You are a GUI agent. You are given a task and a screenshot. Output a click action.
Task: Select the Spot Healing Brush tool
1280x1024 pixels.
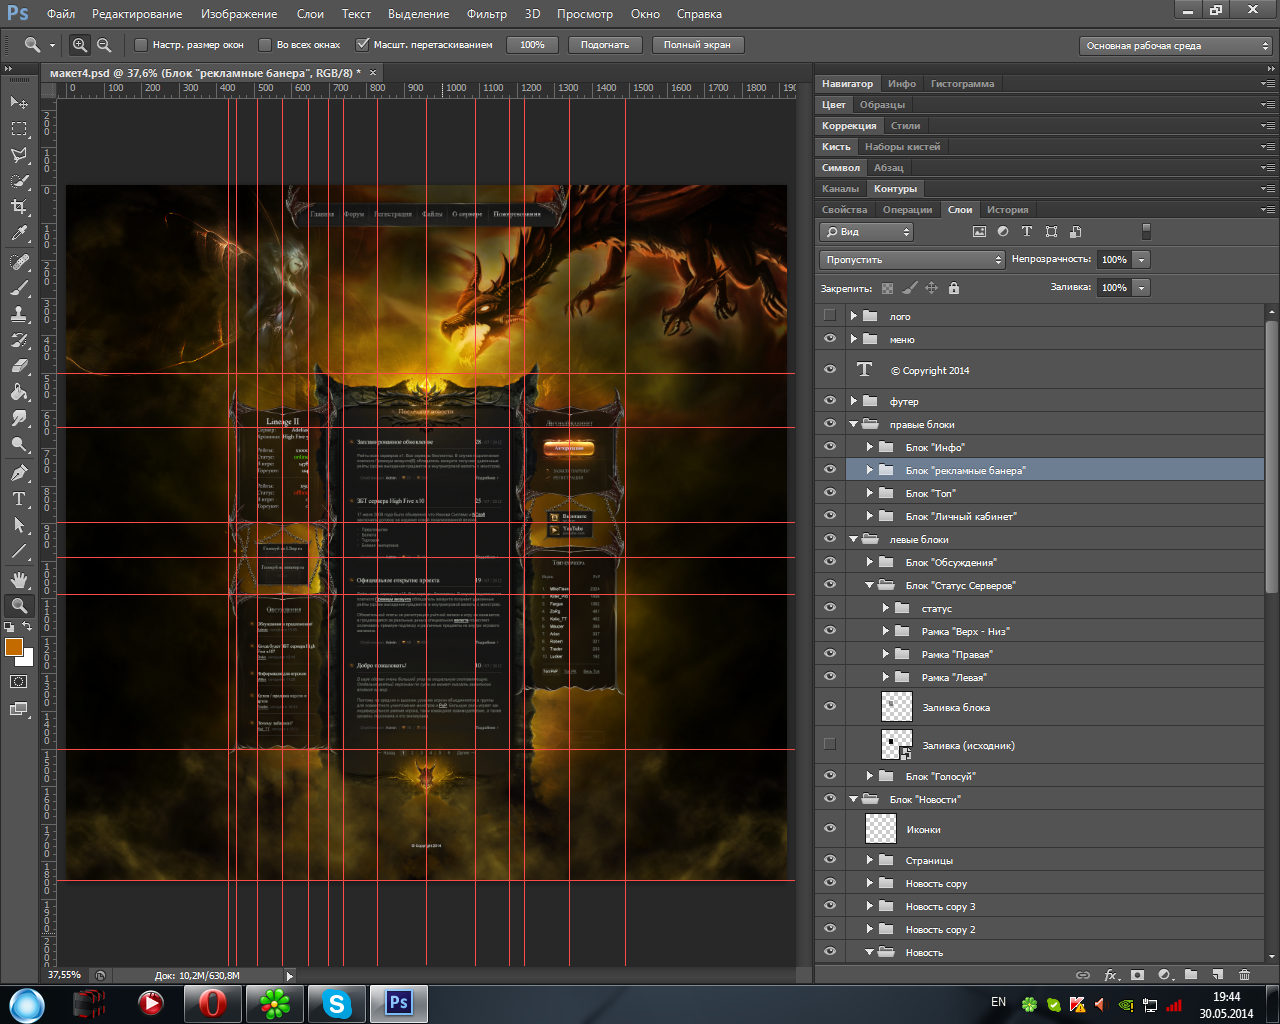coord(19,262)
